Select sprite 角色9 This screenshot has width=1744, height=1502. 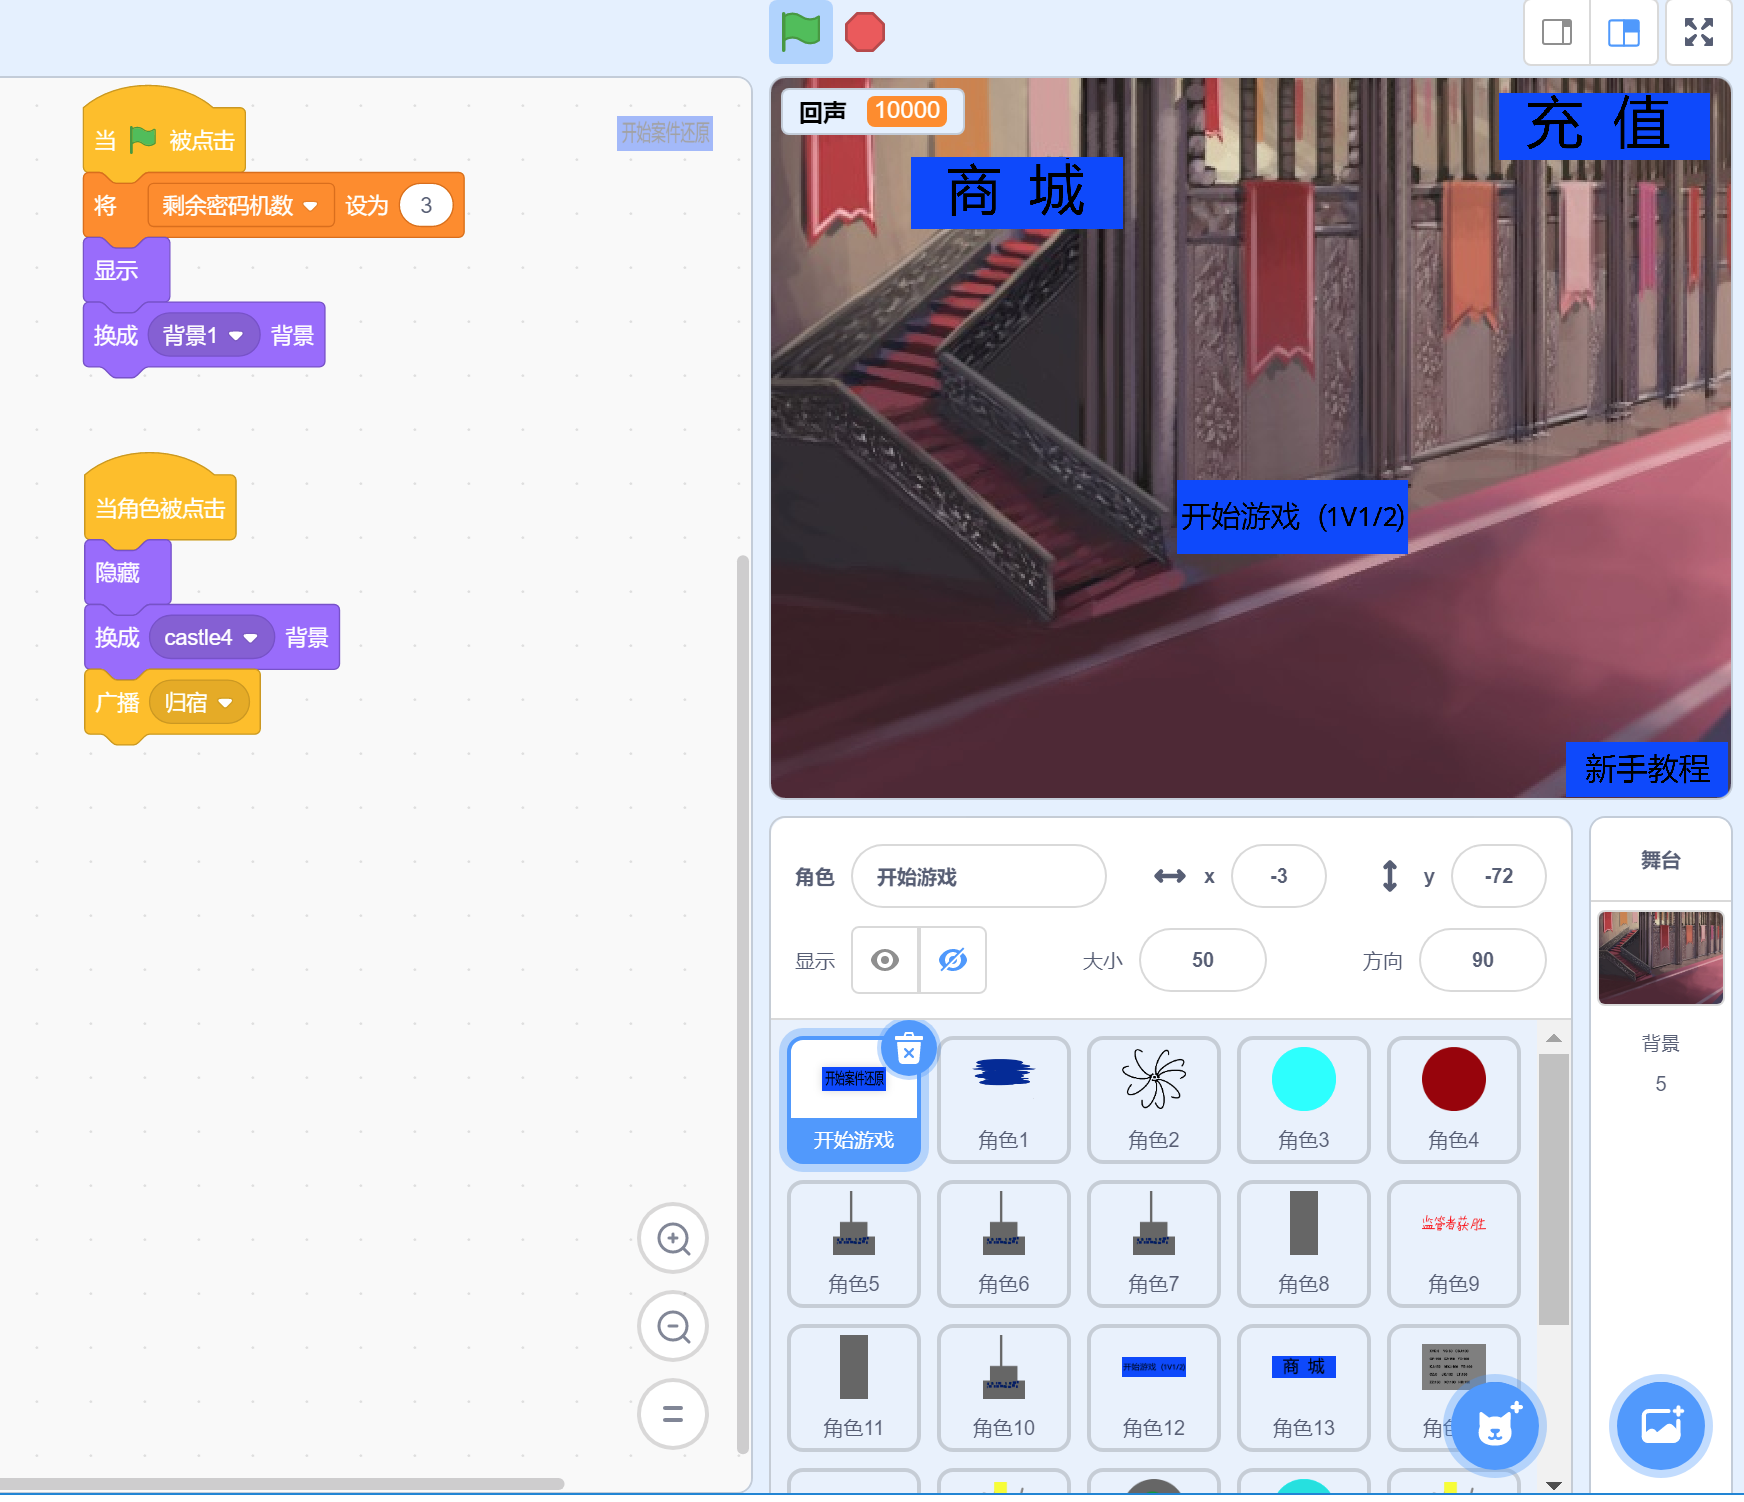click(x=1453, y=1245)
